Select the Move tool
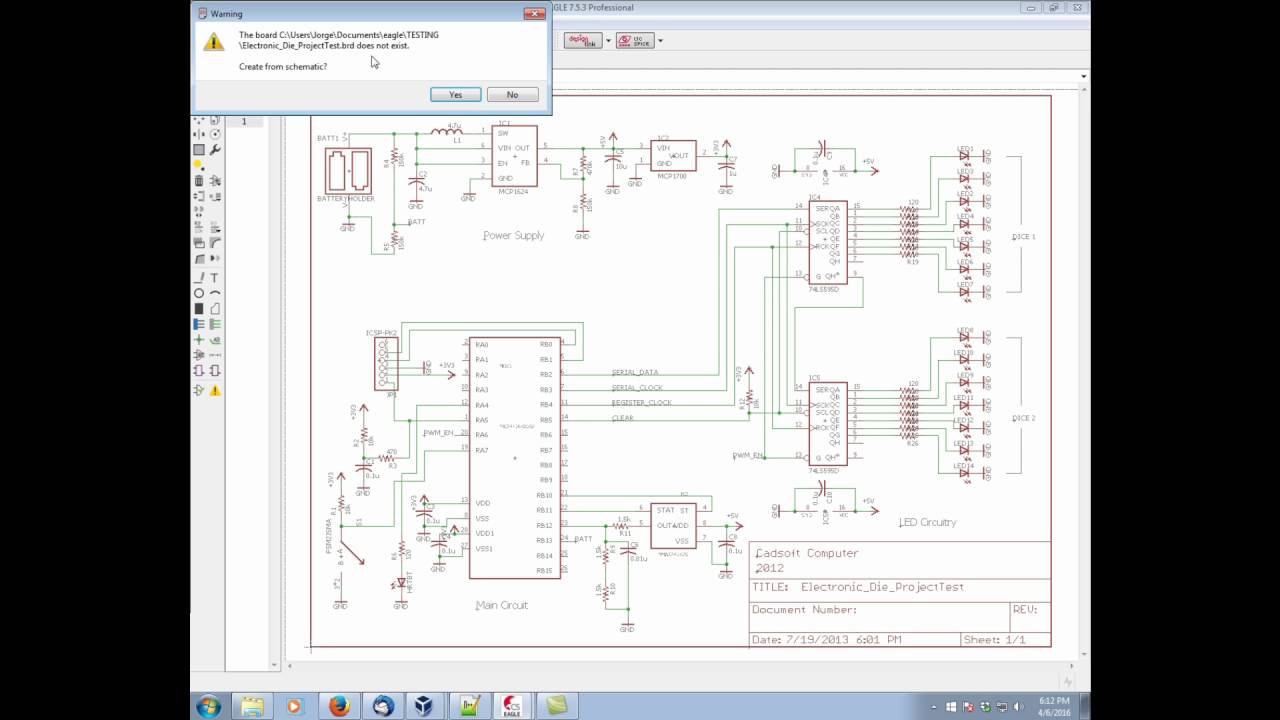Screen dimensions: 1280x720 click(199, 117)
